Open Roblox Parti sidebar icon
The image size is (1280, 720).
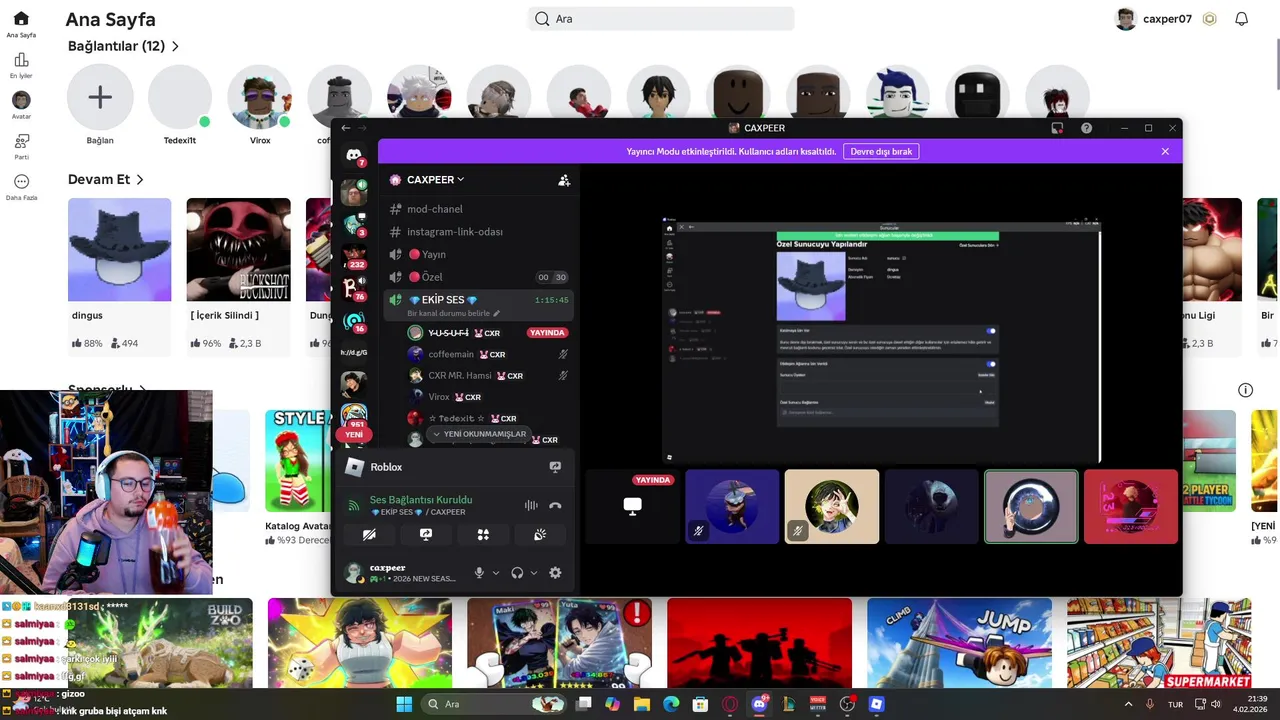tap(21, 141)
